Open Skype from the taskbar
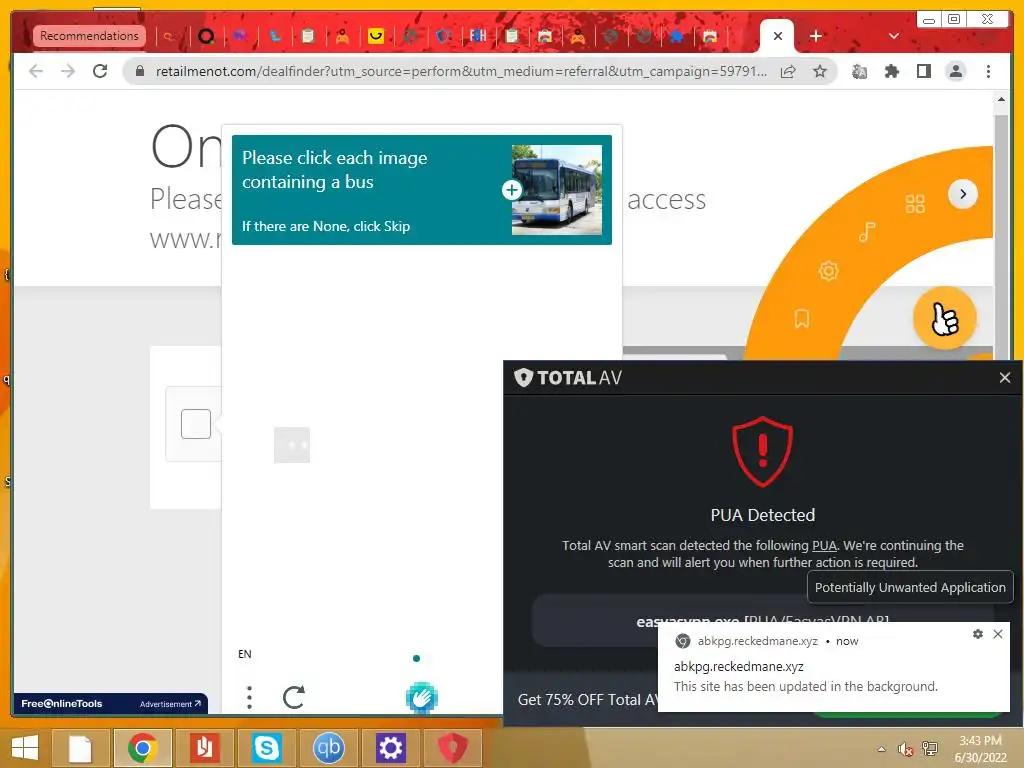Image resolution: width=1024 pixels, height=768 pixels. [x=266, y=748]
